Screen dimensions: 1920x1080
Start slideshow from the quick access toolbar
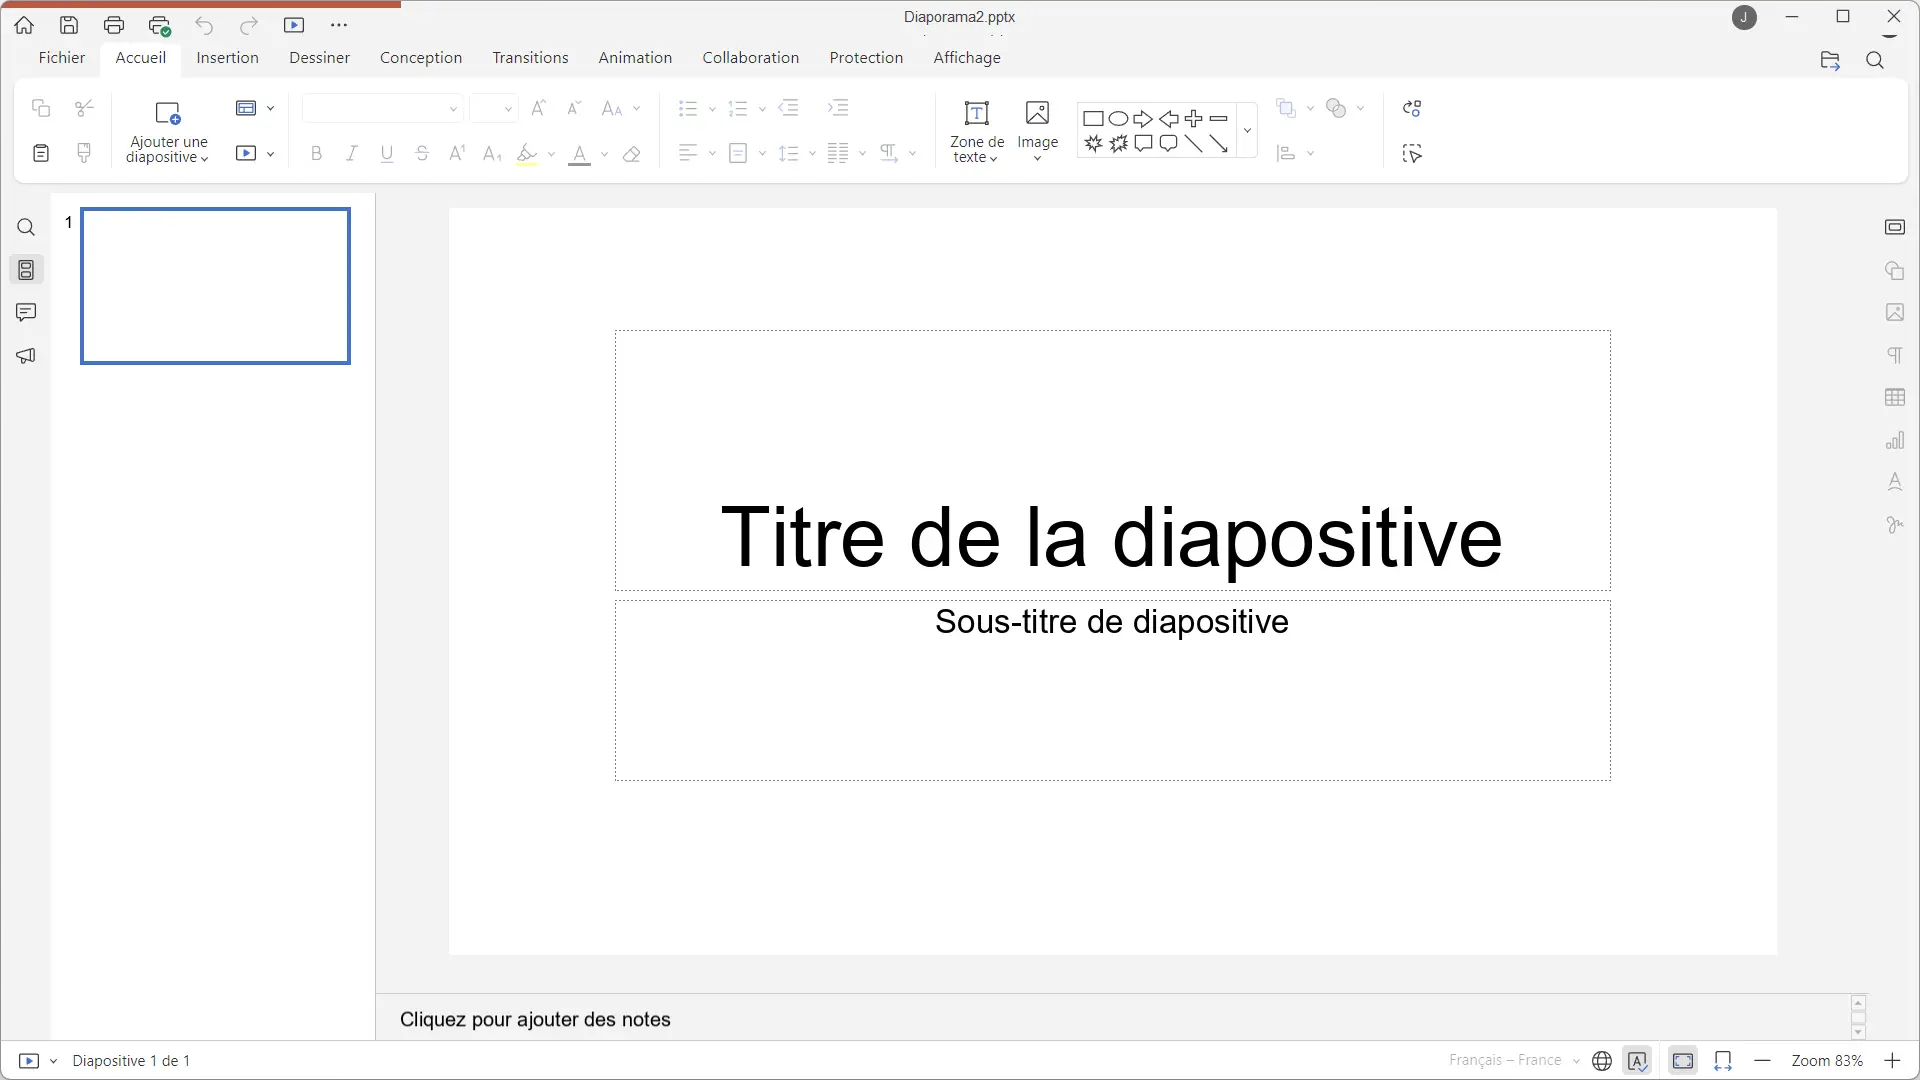pos(294,25)
